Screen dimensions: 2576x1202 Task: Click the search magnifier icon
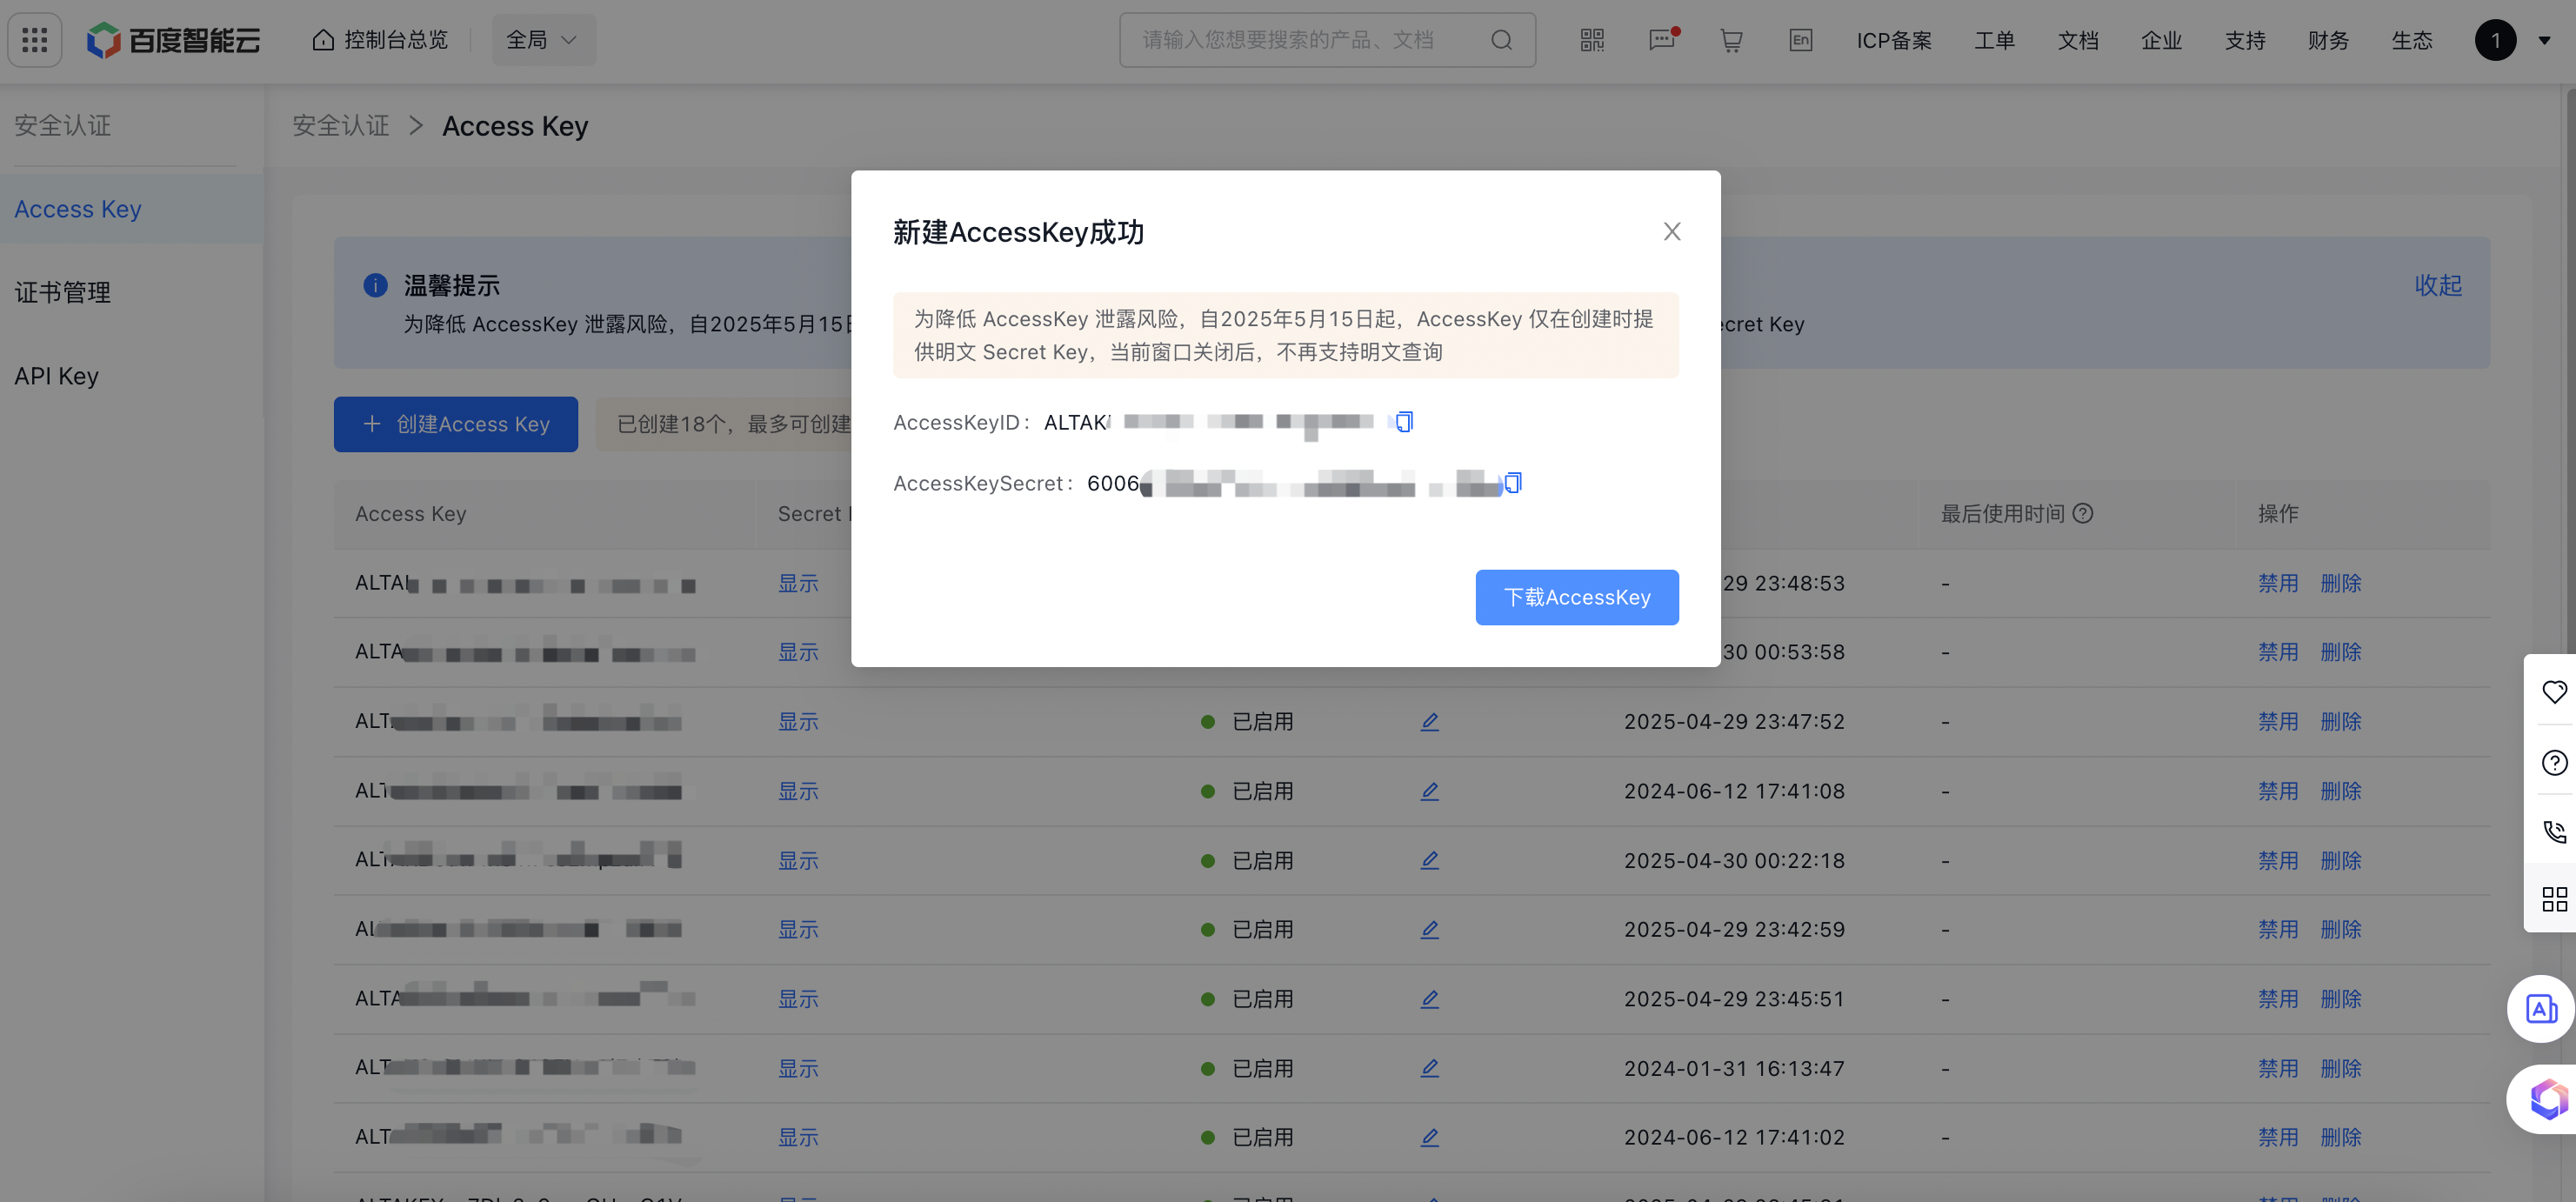(x=1501, y=40)
